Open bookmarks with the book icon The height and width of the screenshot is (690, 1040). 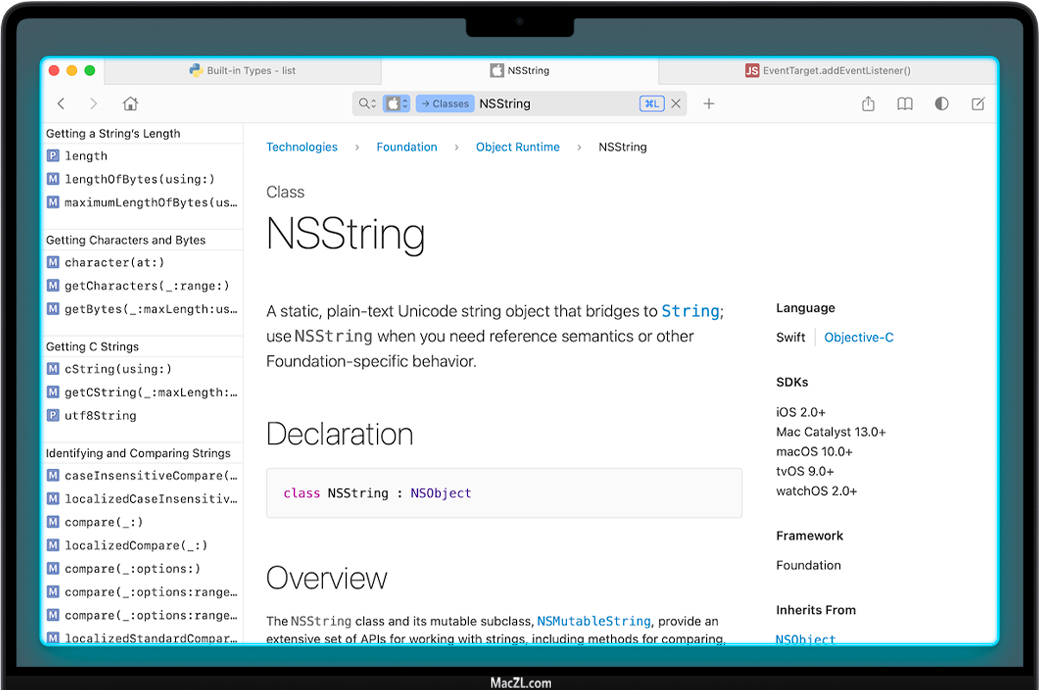[x=905, y=104]
